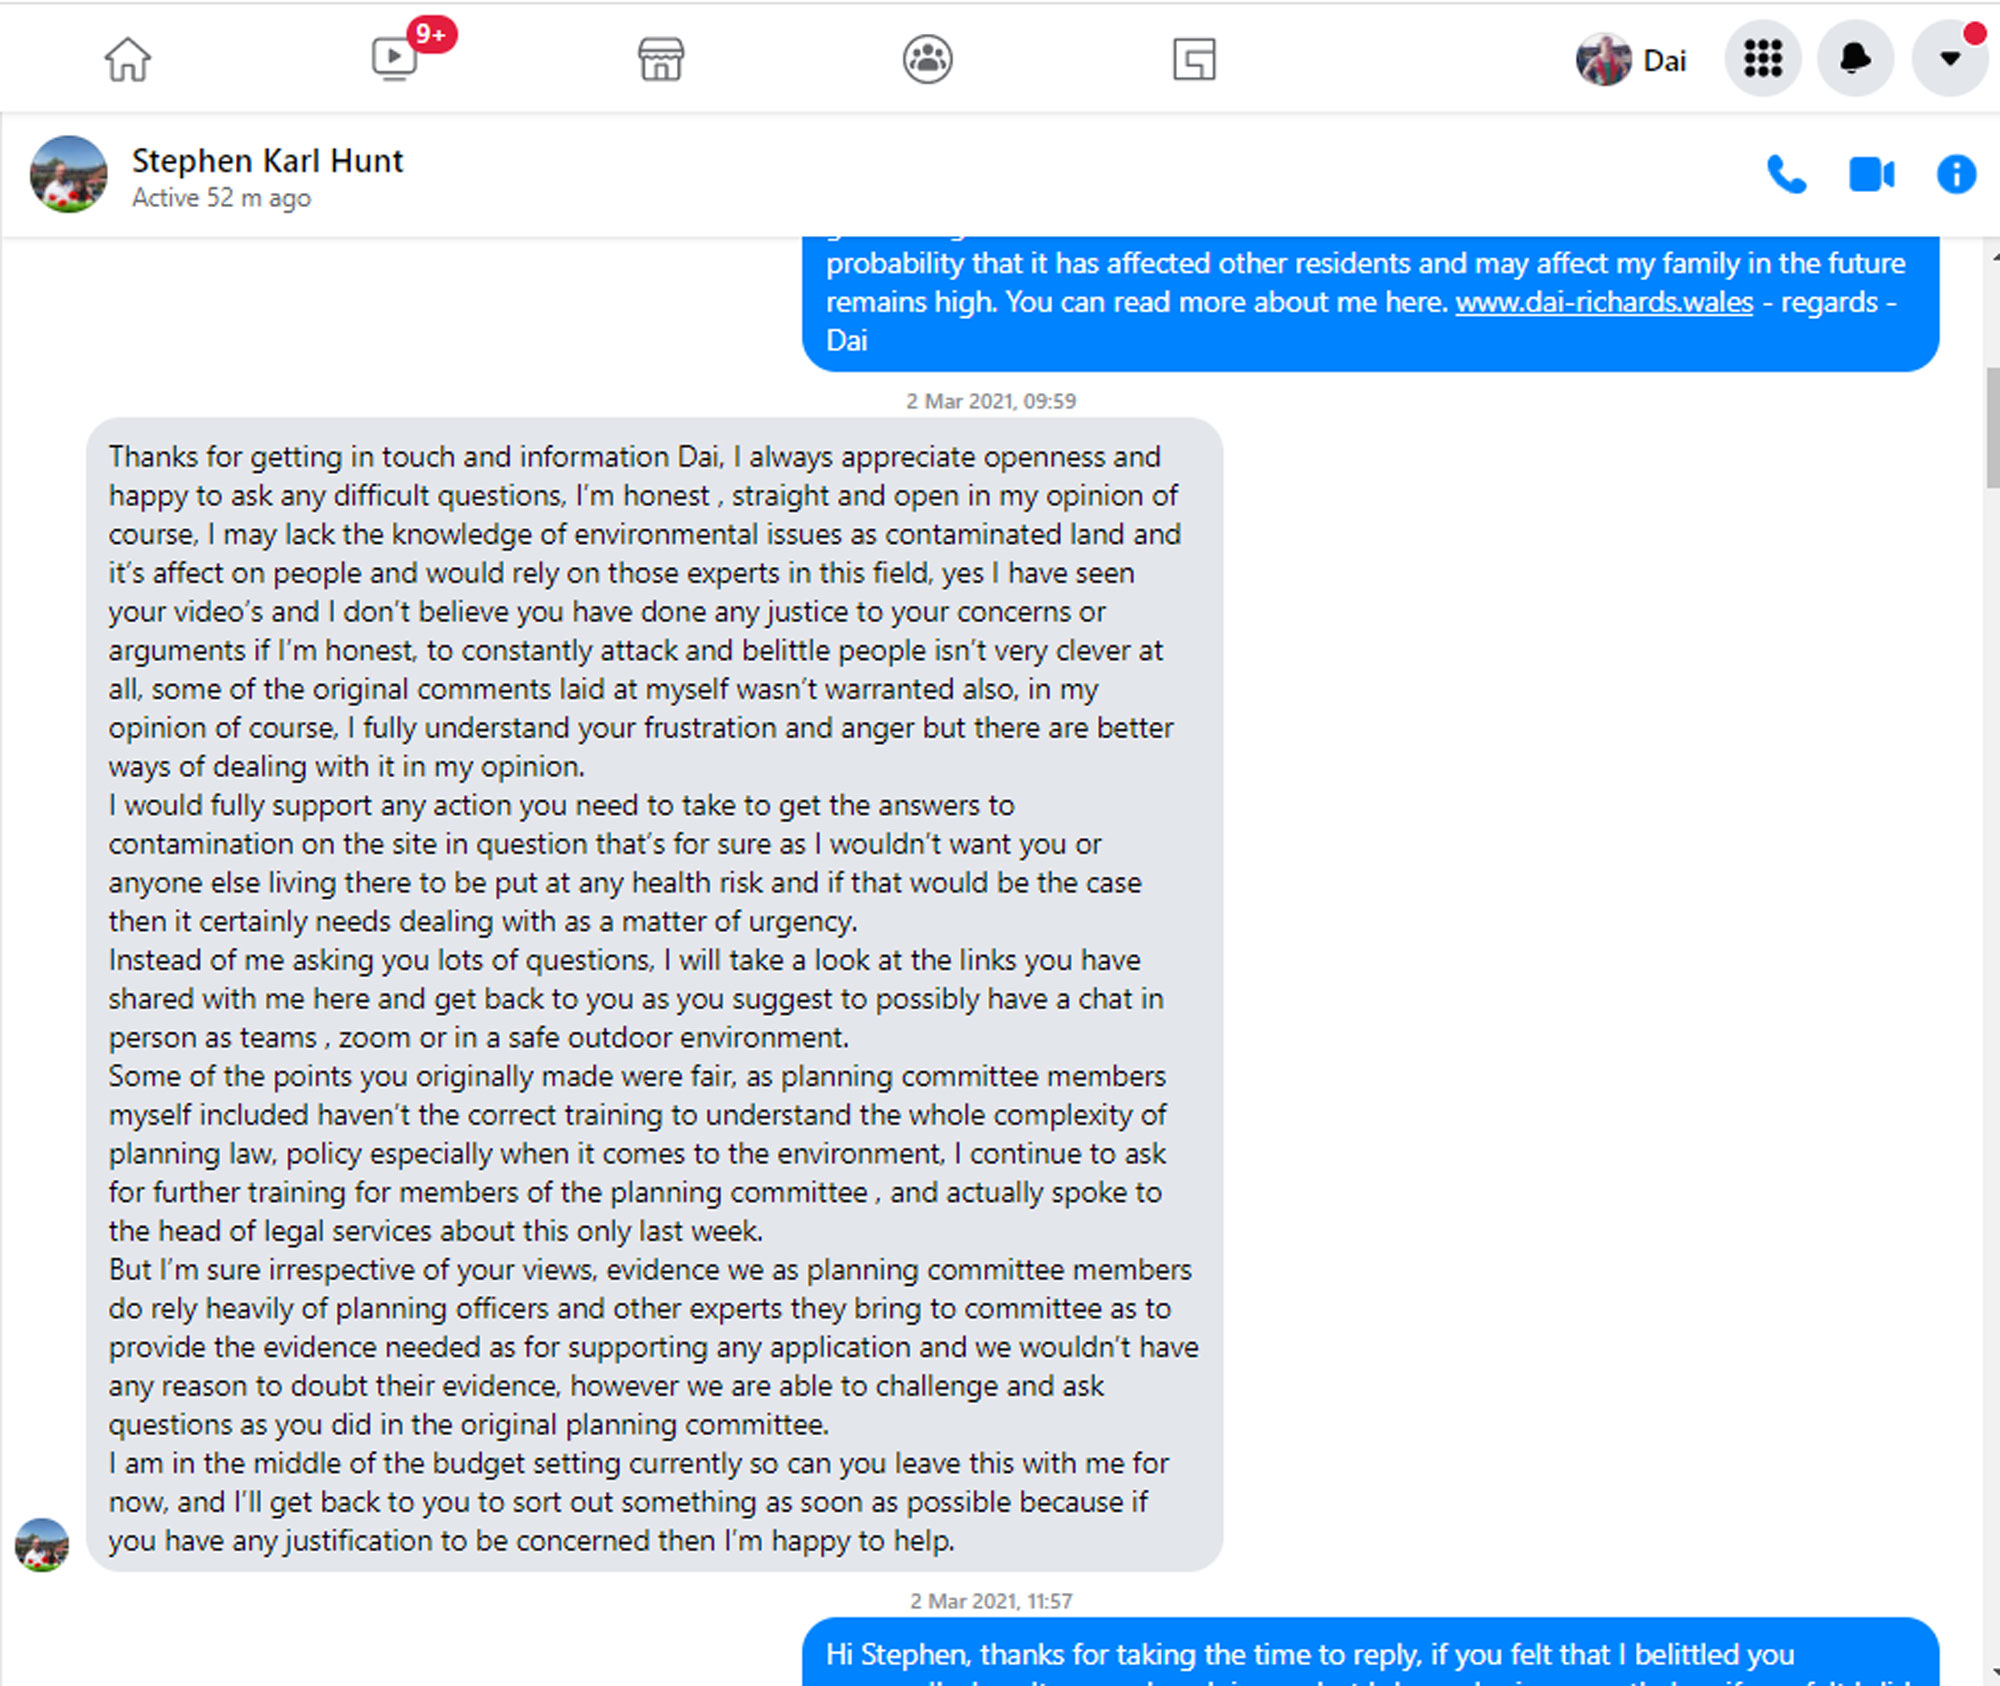Open Dai's profile from top bar
This screenshot has width=2000, height=1686.
(x=1632, y=60)
